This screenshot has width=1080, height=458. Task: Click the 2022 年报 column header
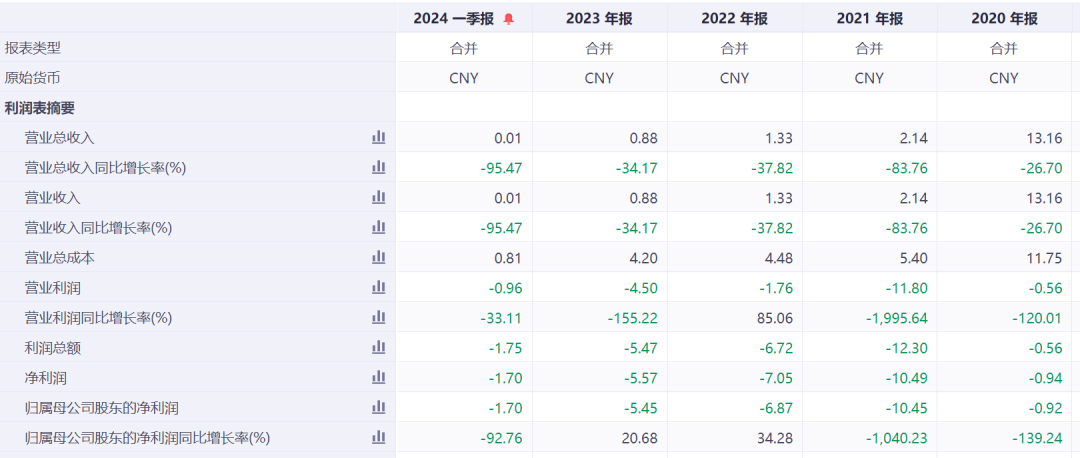pyautogui.click(x=734, y=18)
